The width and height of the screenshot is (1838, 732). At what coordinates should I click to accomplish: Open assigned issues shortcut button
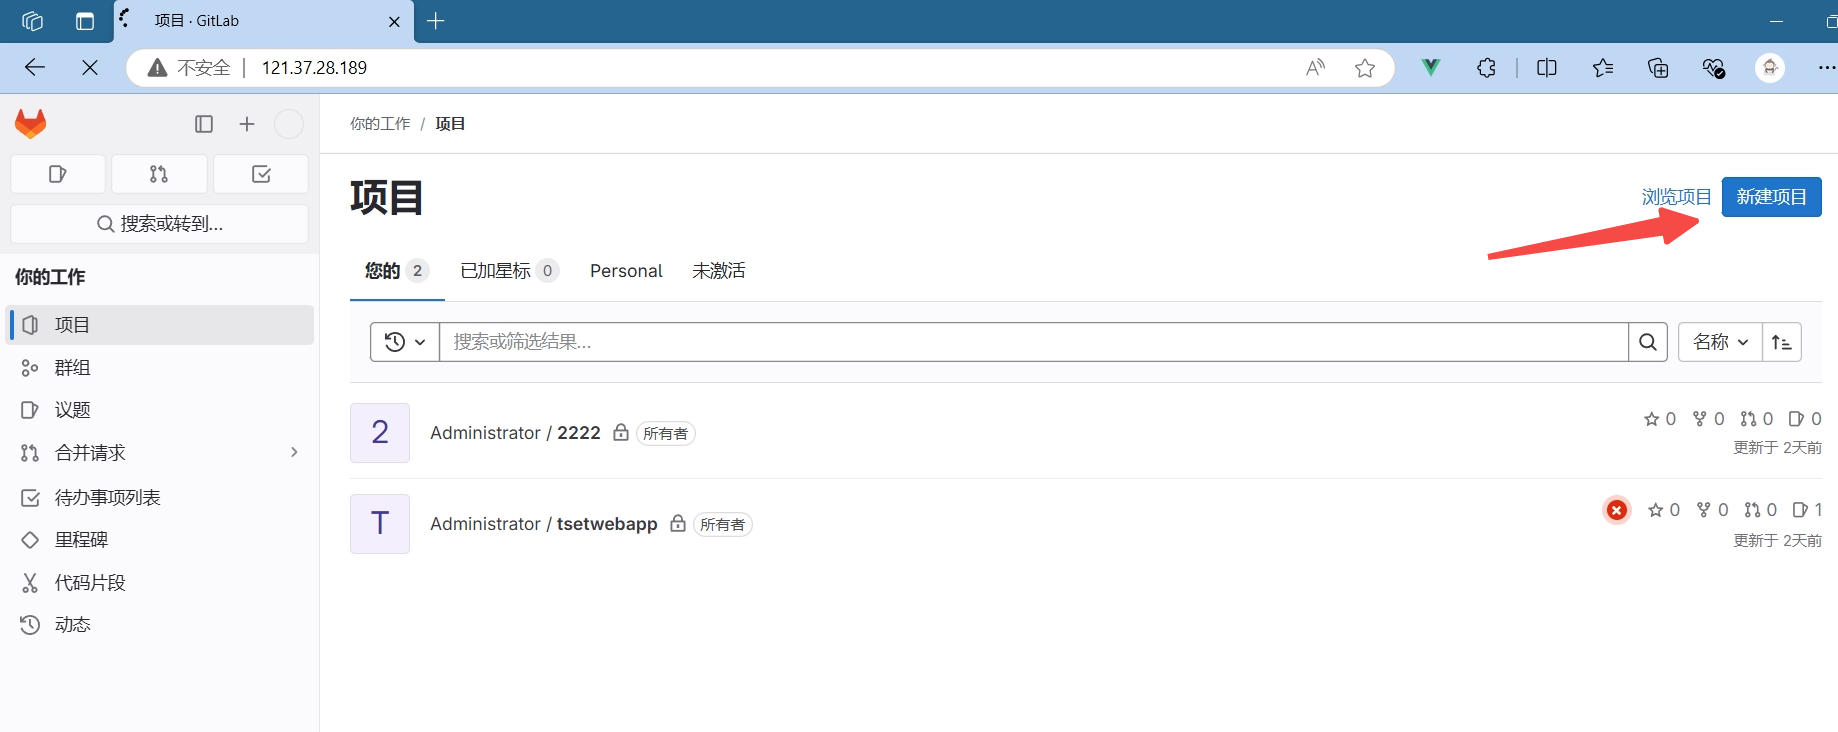pos(58,174)
